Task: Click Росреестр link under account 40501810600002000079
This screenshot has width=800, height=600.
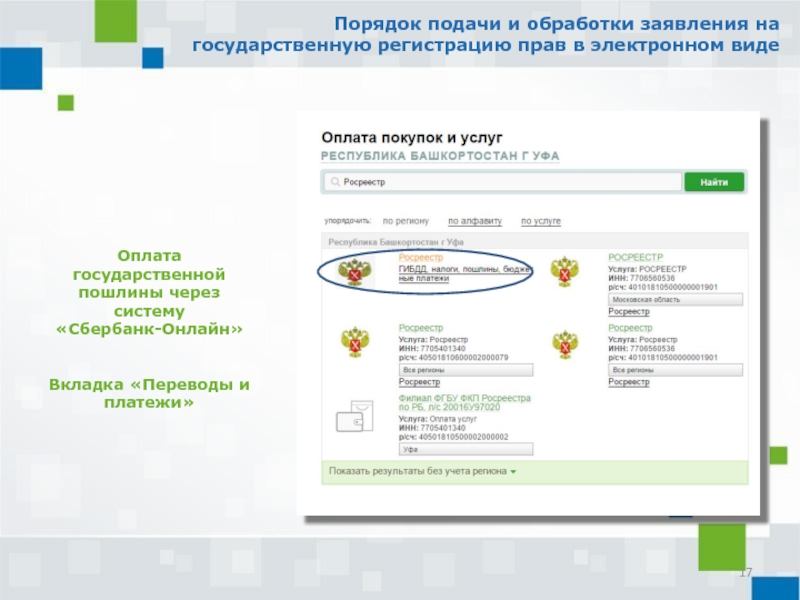Action: click(419, 382)
